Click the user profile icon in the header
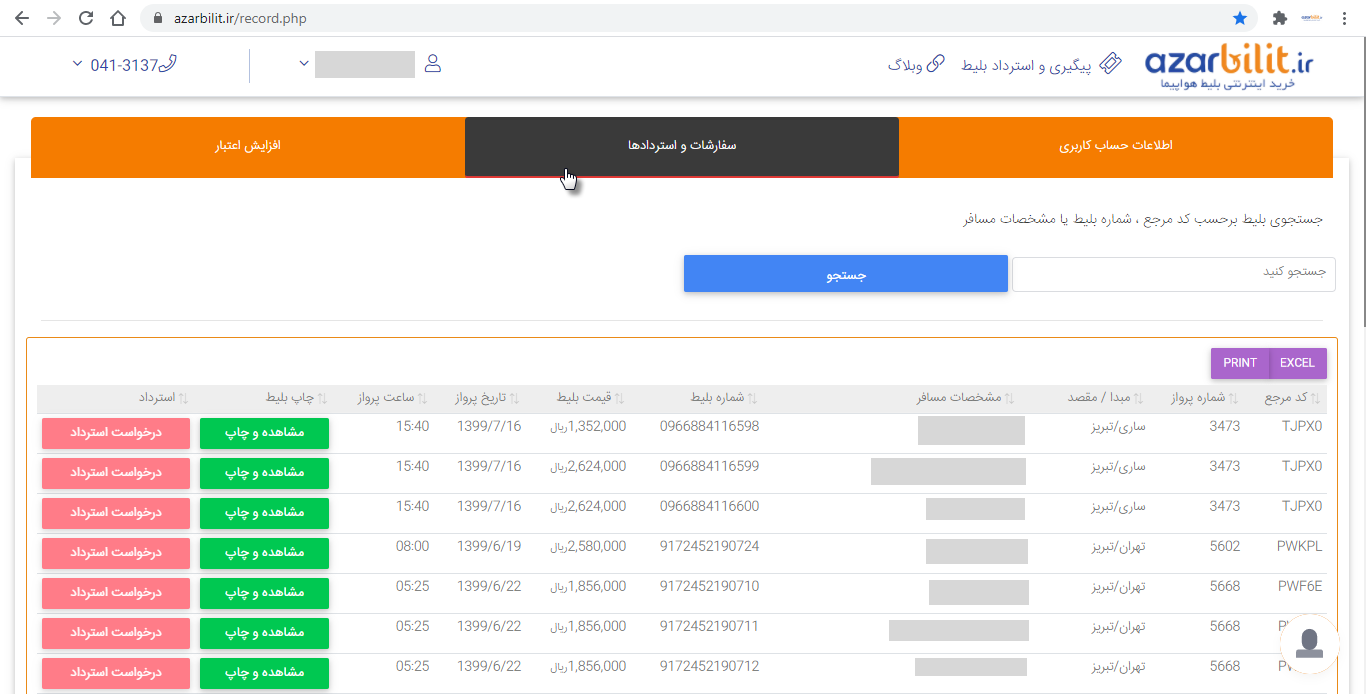Image resolution: width=1366 pixels, height=694 pixels. 432,64
